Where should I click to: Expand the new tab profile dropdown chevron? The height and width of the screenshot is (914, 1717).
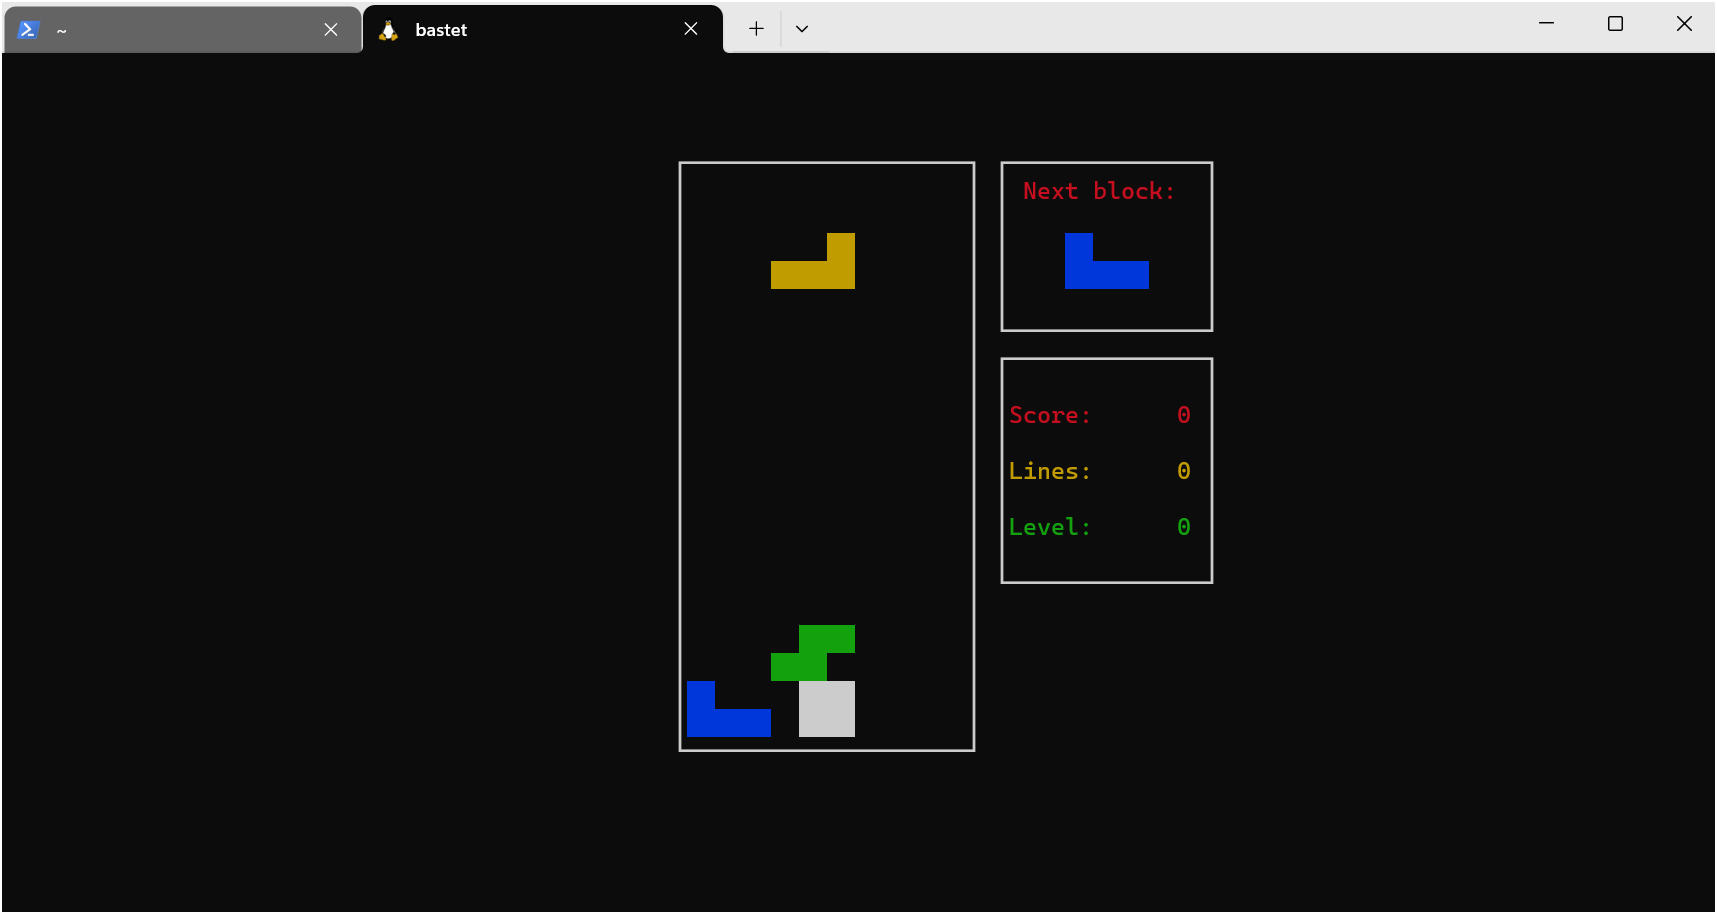point(801,29)
